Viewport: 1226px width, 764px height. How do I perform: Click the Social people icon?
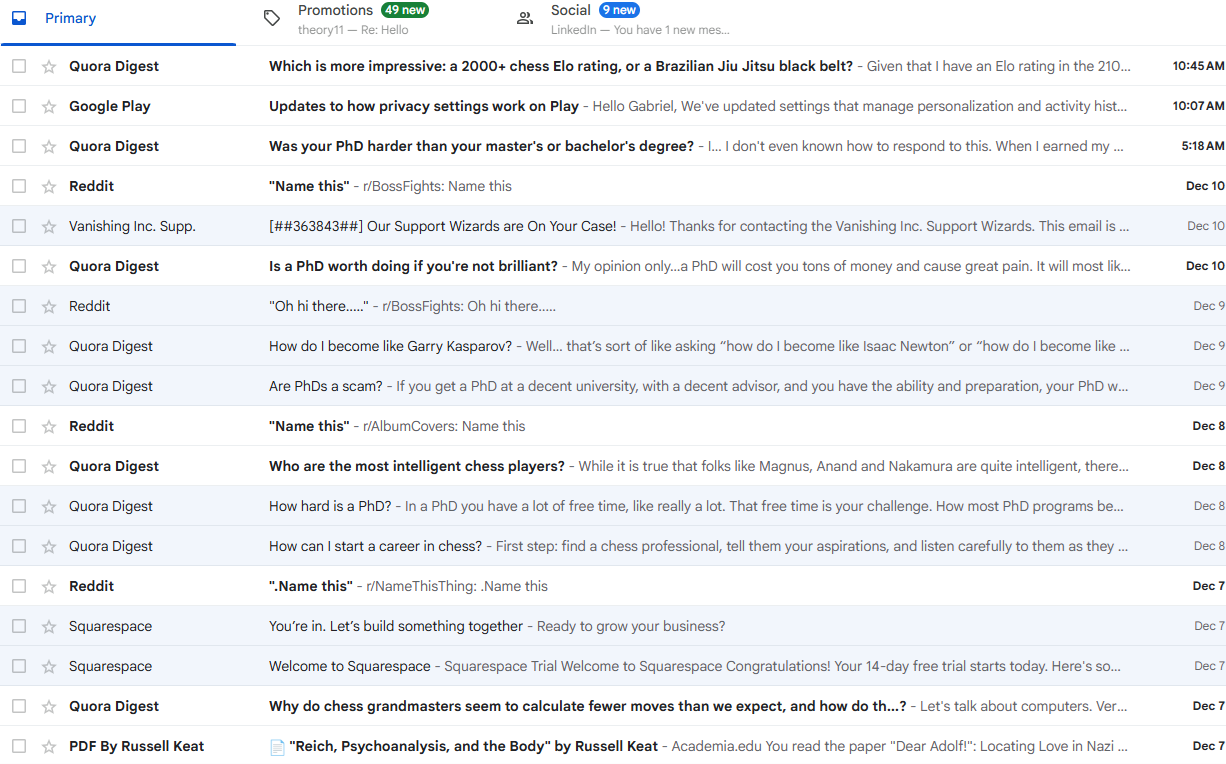coord(524,18)
